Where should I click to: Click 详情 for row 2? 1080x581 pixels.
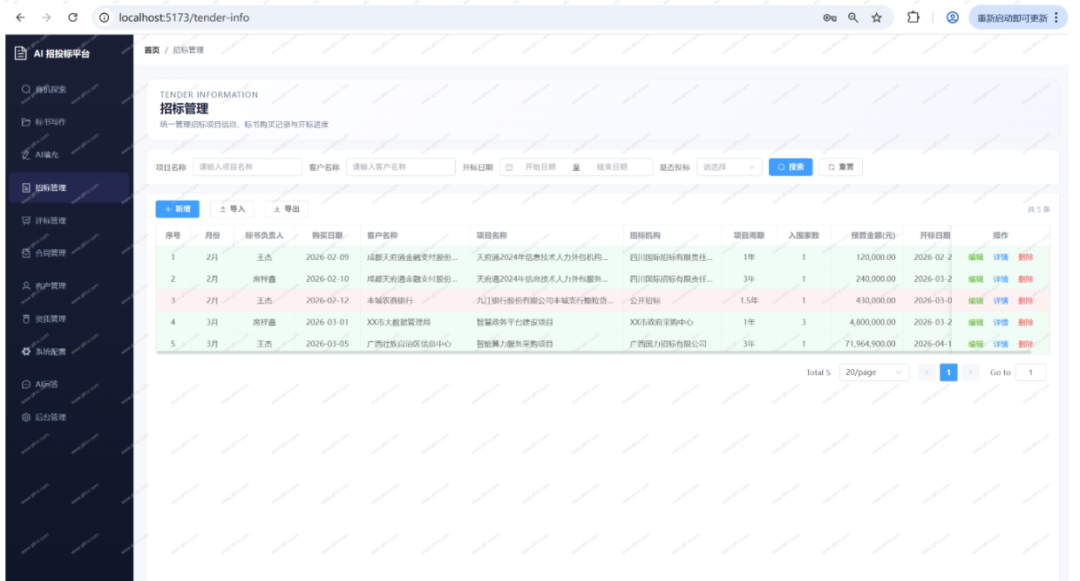1000,279
